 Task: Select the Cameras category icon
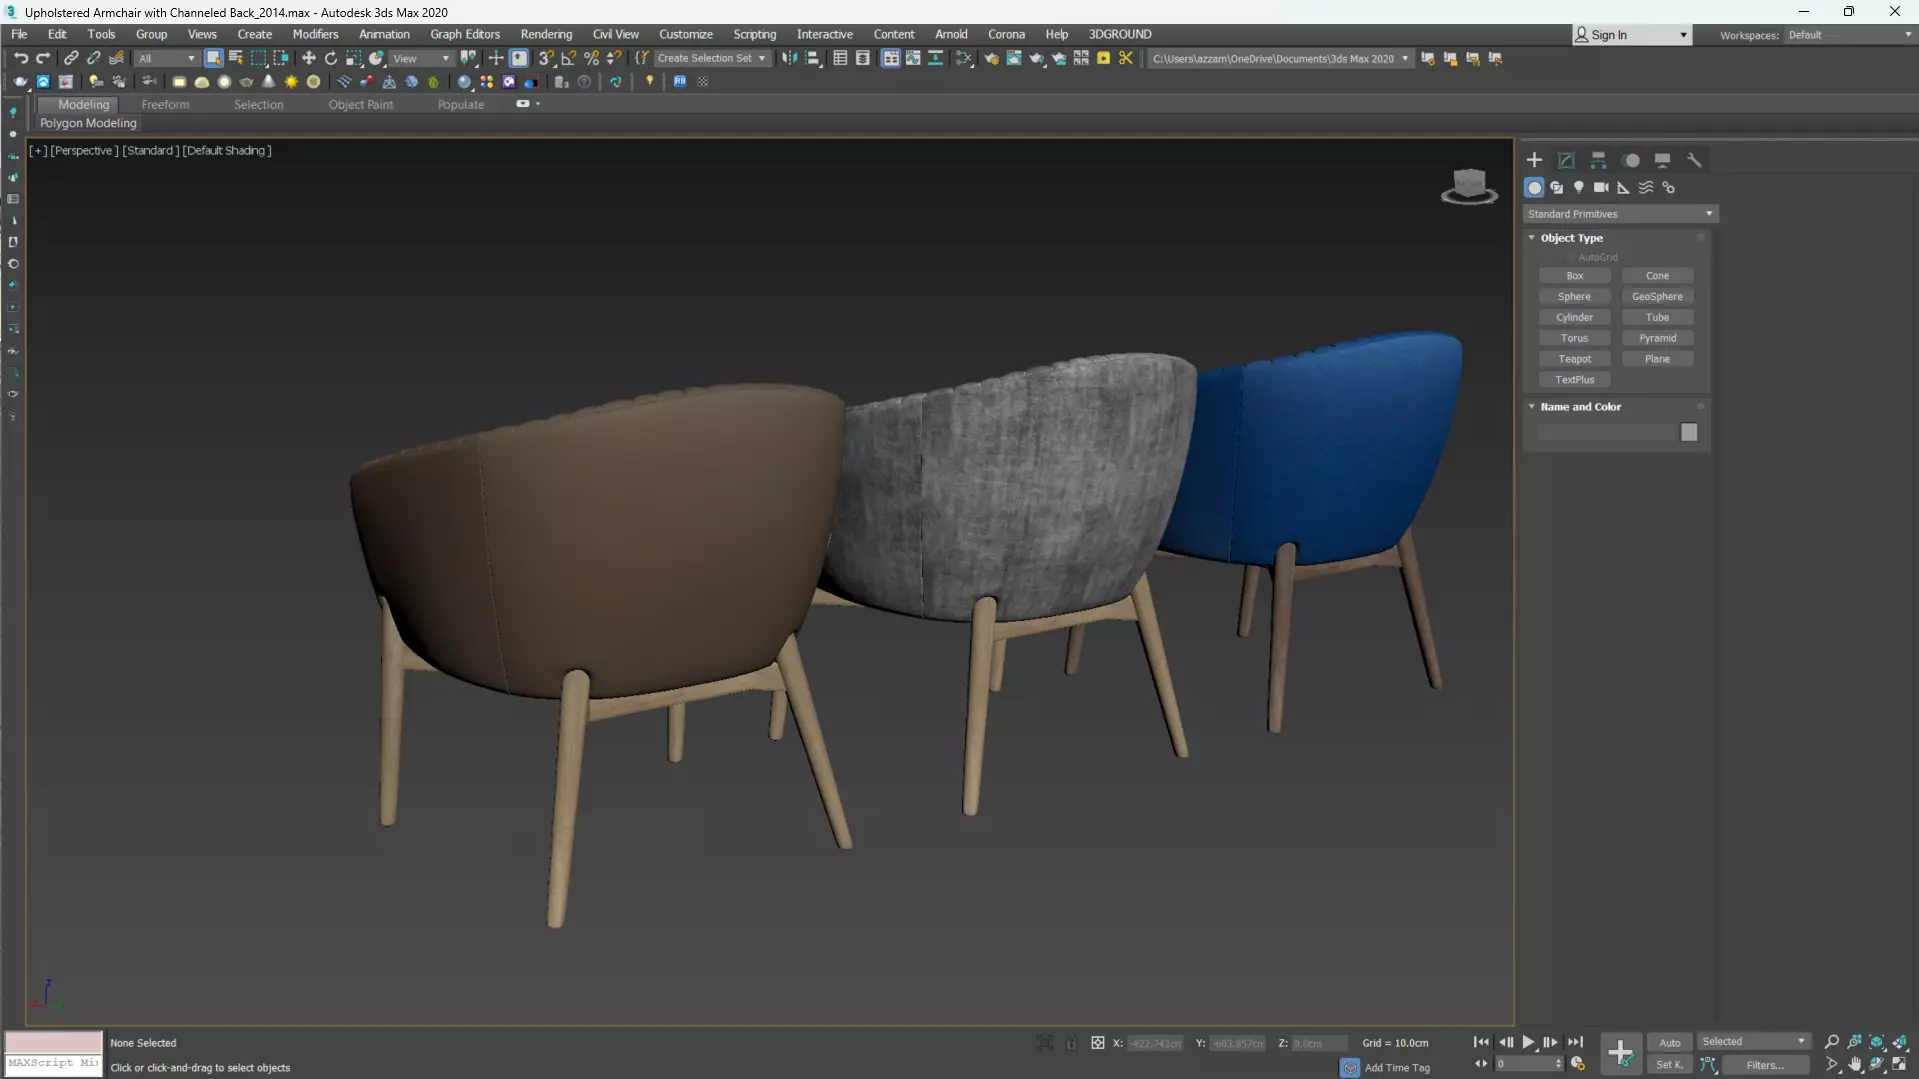(x=1601, y=188)
